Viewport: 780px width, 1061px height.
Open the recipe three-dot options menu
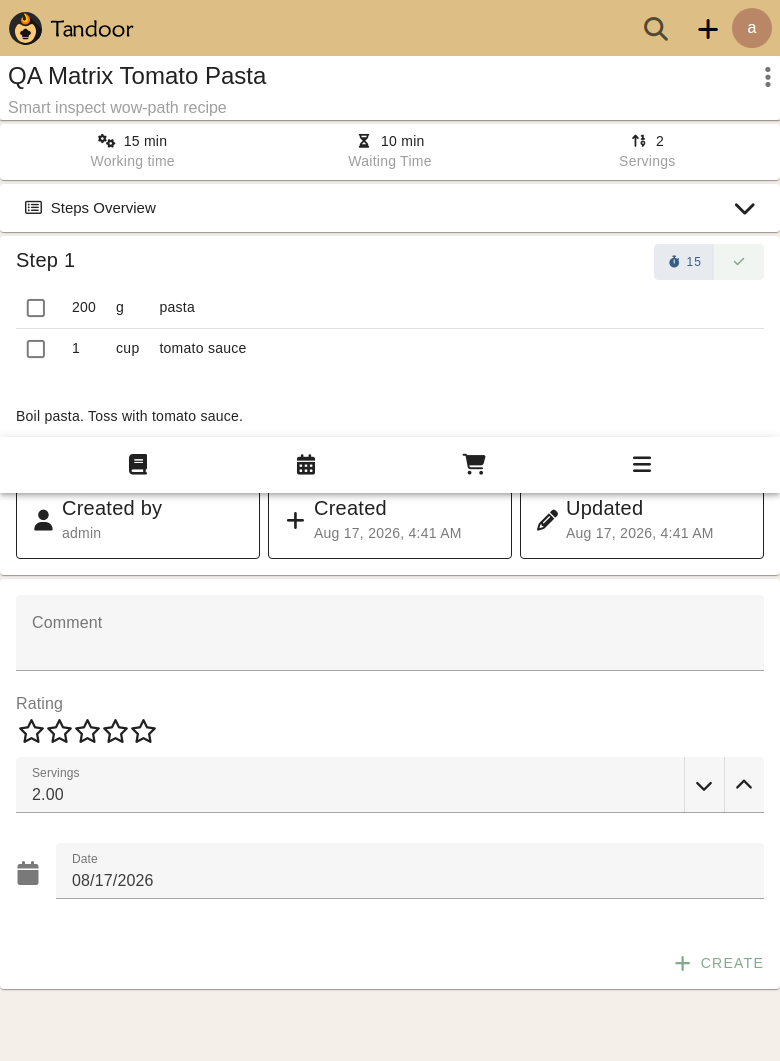[x=767, y=77]
